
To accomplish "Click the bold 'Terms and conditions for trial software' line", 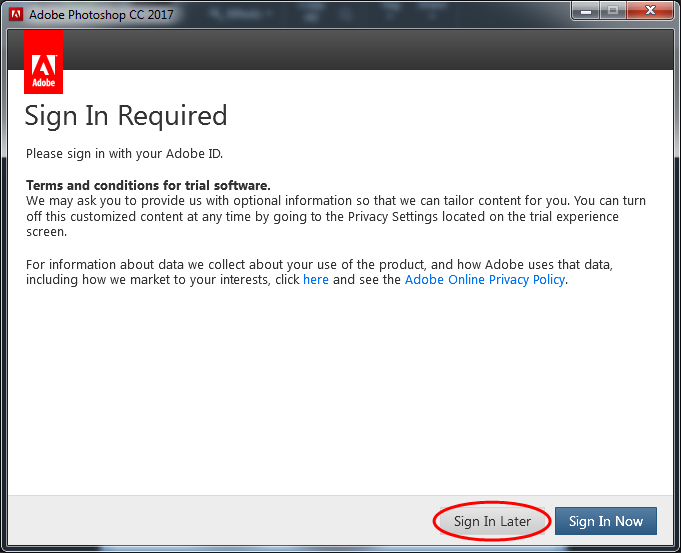I will click(148, 186).
